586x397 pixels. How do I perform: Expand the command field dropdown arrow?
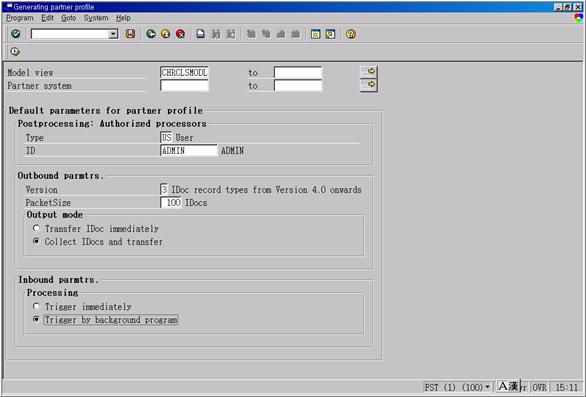coord(113,34)
